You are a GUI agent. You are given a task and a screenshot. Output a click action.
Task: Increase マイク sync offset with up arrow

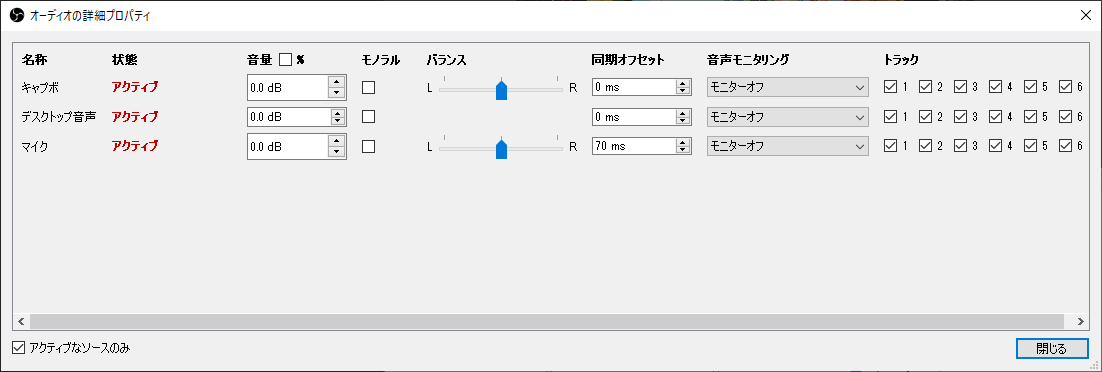click(x=682, y=143)
